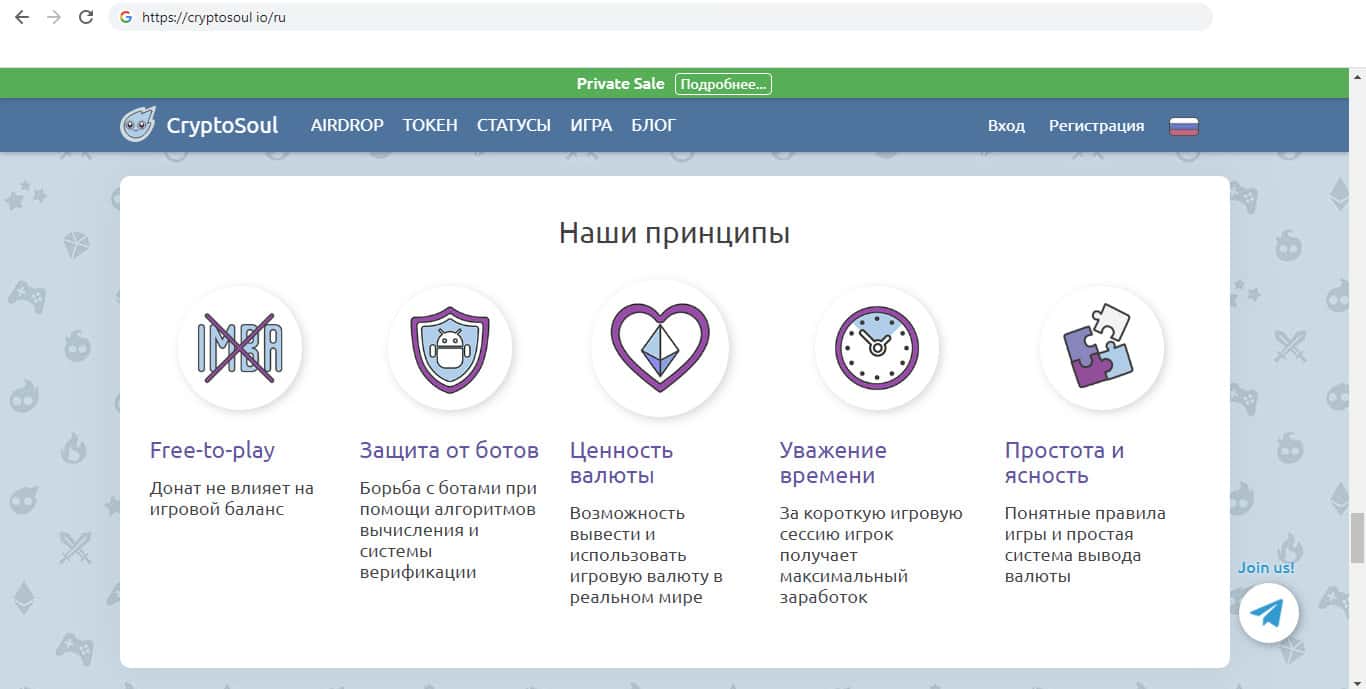Open the ИГРА section

pyautogui.click(x=591, y=125)
